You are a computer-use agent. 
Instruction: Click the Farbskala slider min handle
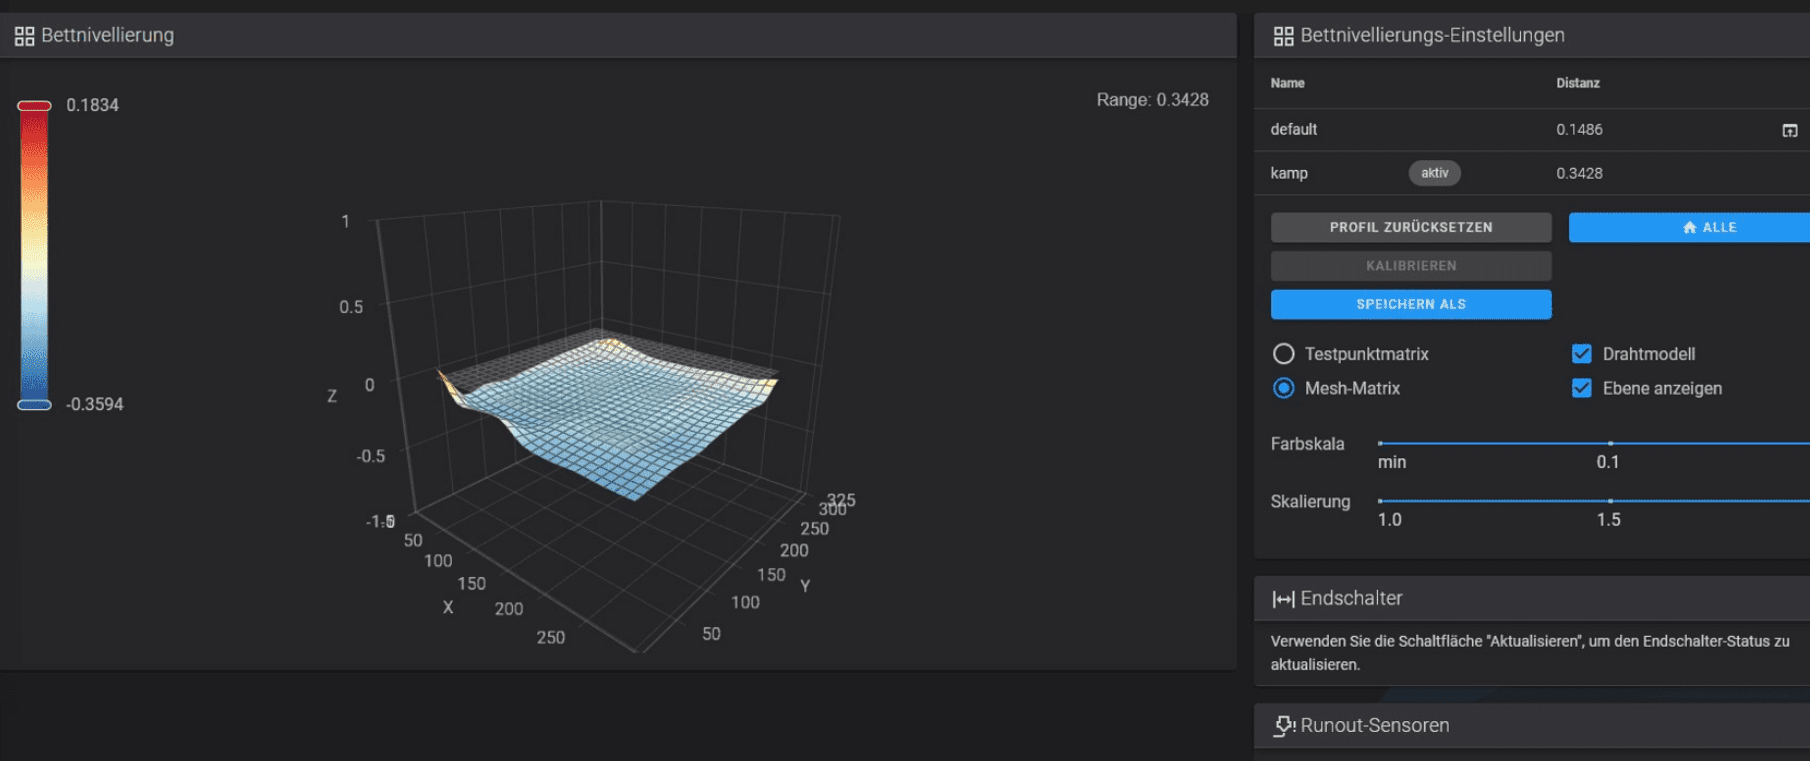pos(1380,443)
